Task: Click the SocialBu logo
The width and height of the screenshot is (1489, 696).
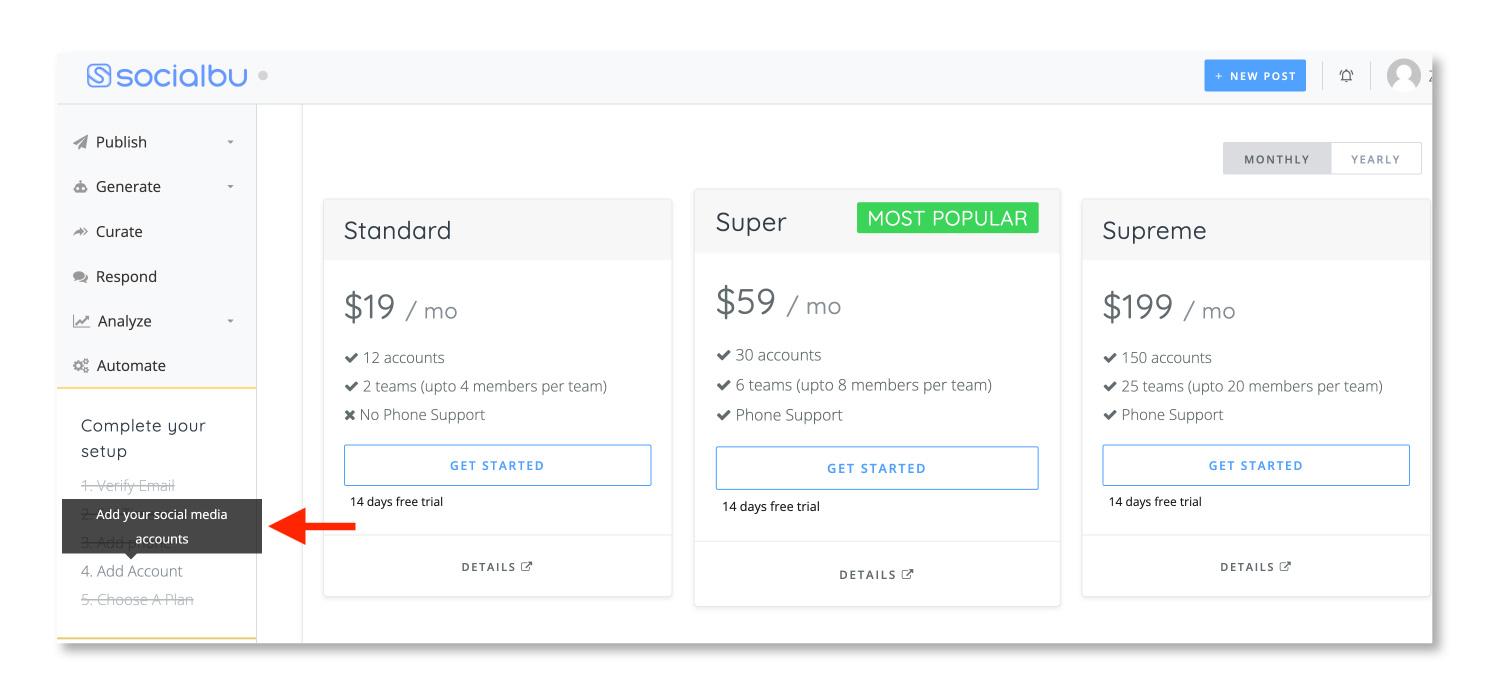Action: [x=166, y=76]
